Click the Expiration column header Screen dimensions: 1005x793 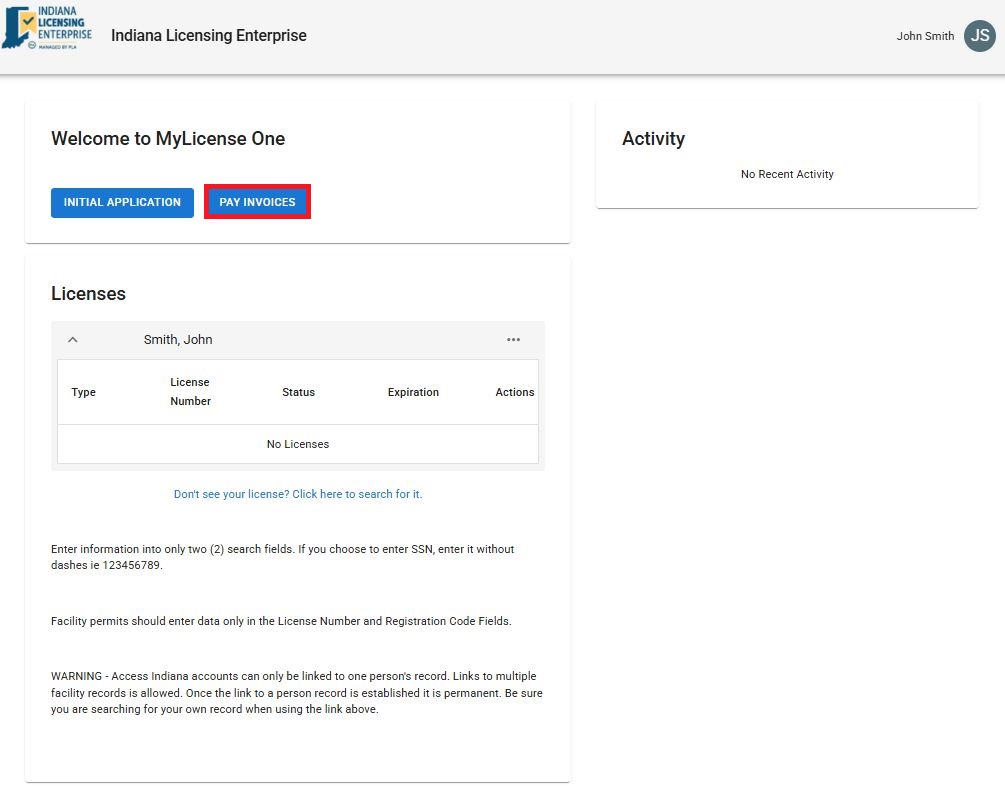coord(413,392)
